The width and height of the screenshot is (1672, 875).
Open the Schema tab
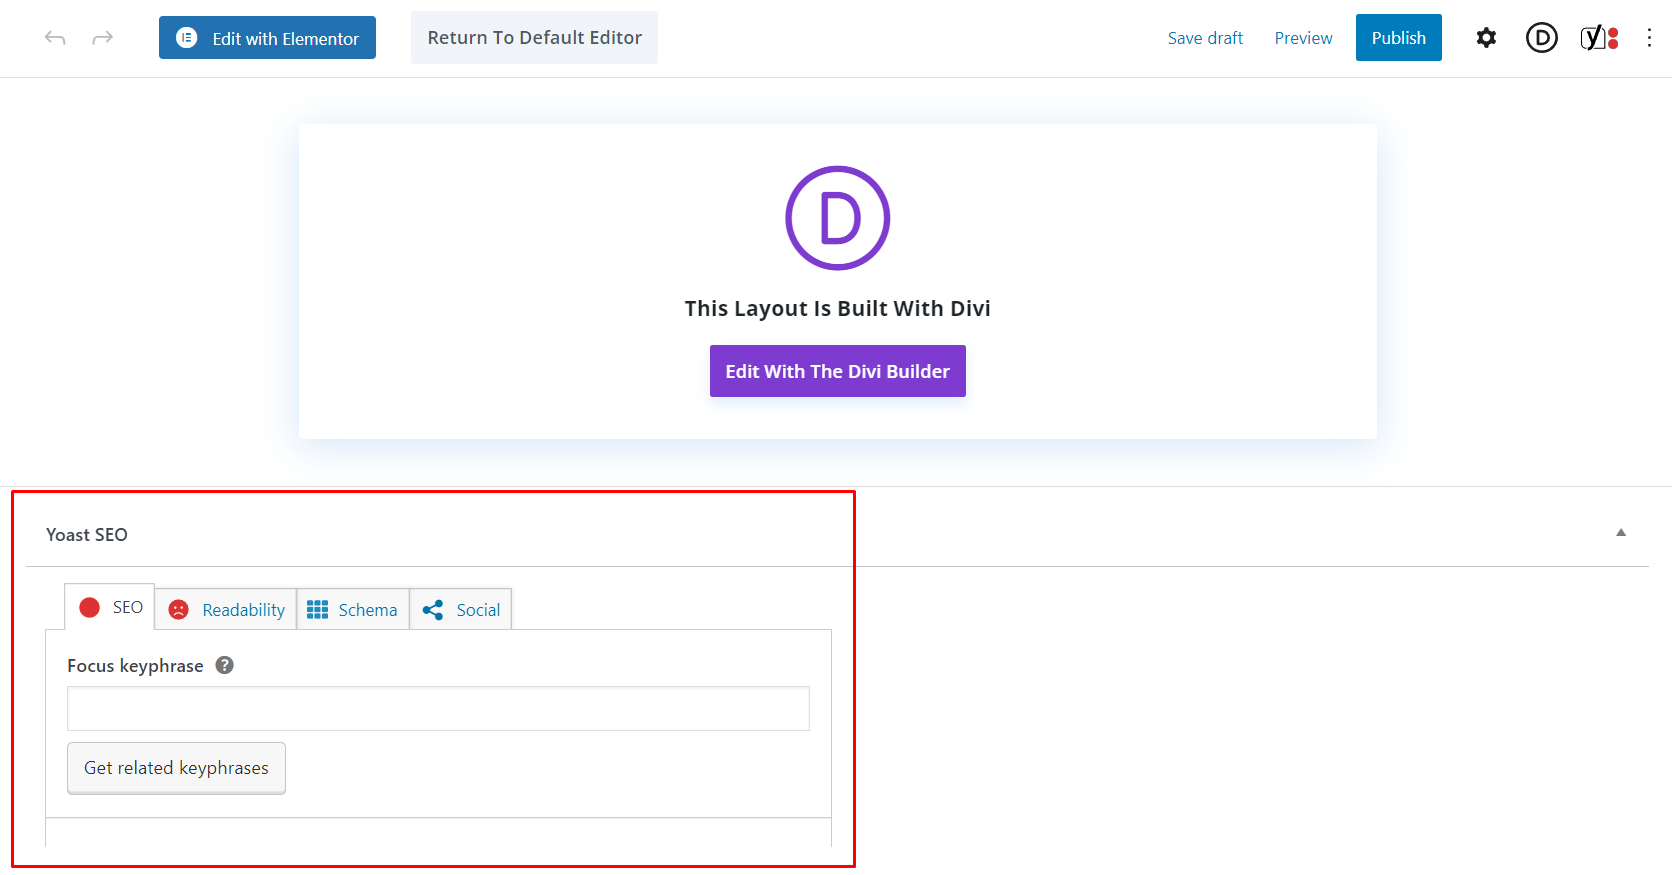353,610
